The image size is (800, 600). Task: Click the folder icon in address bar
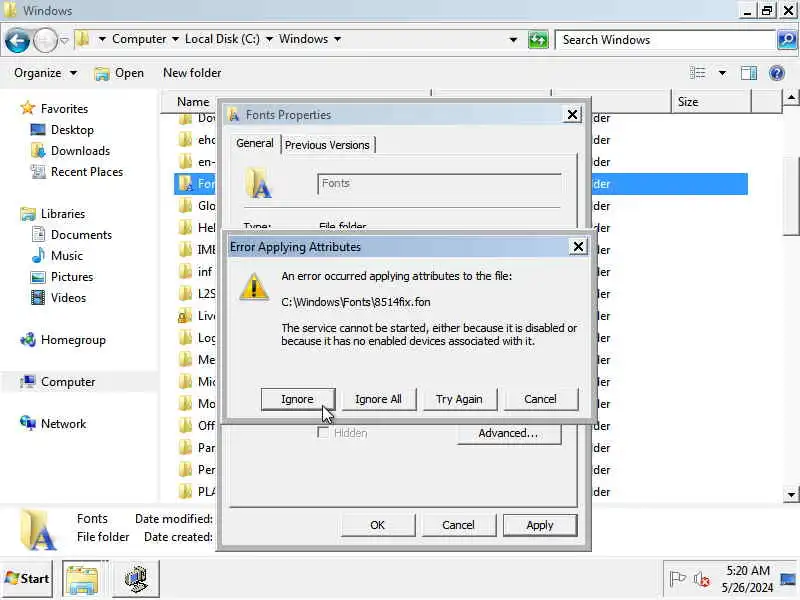pos(84,39)
